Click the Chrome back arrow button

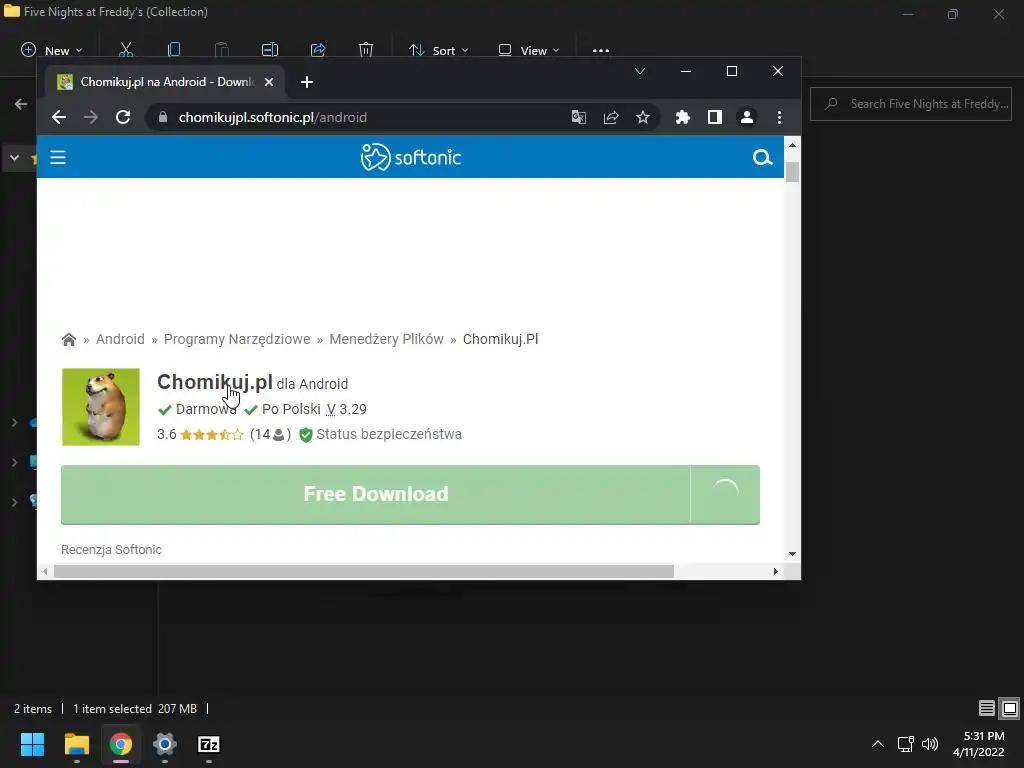59,118
